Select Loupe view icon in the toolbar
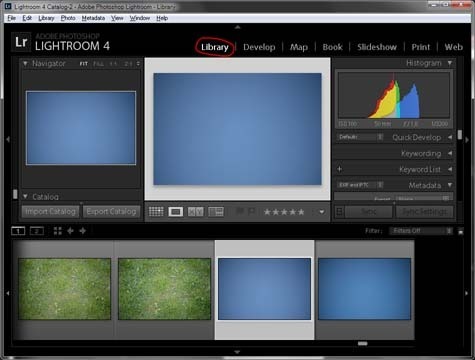475x360 pixels. click(x=176, y=212)
